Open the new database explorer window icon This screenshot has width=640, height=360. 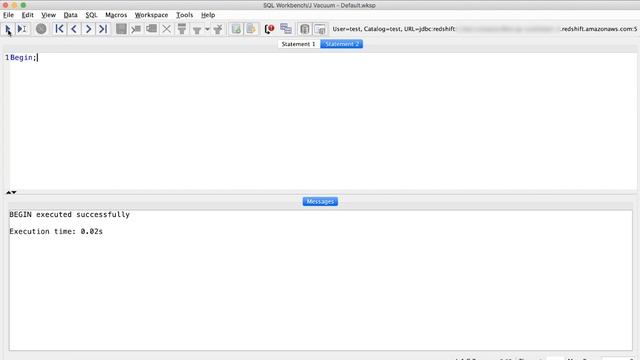pos(320,29)
